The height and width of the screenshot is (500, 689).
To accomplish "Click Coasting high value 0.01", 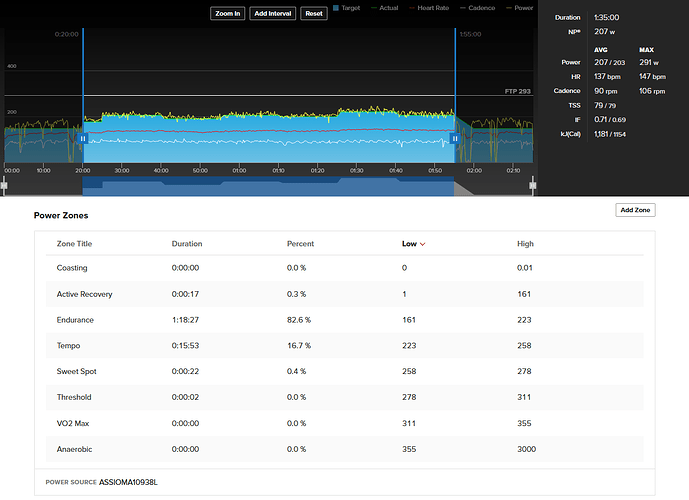I will click(x=525, y=268).
